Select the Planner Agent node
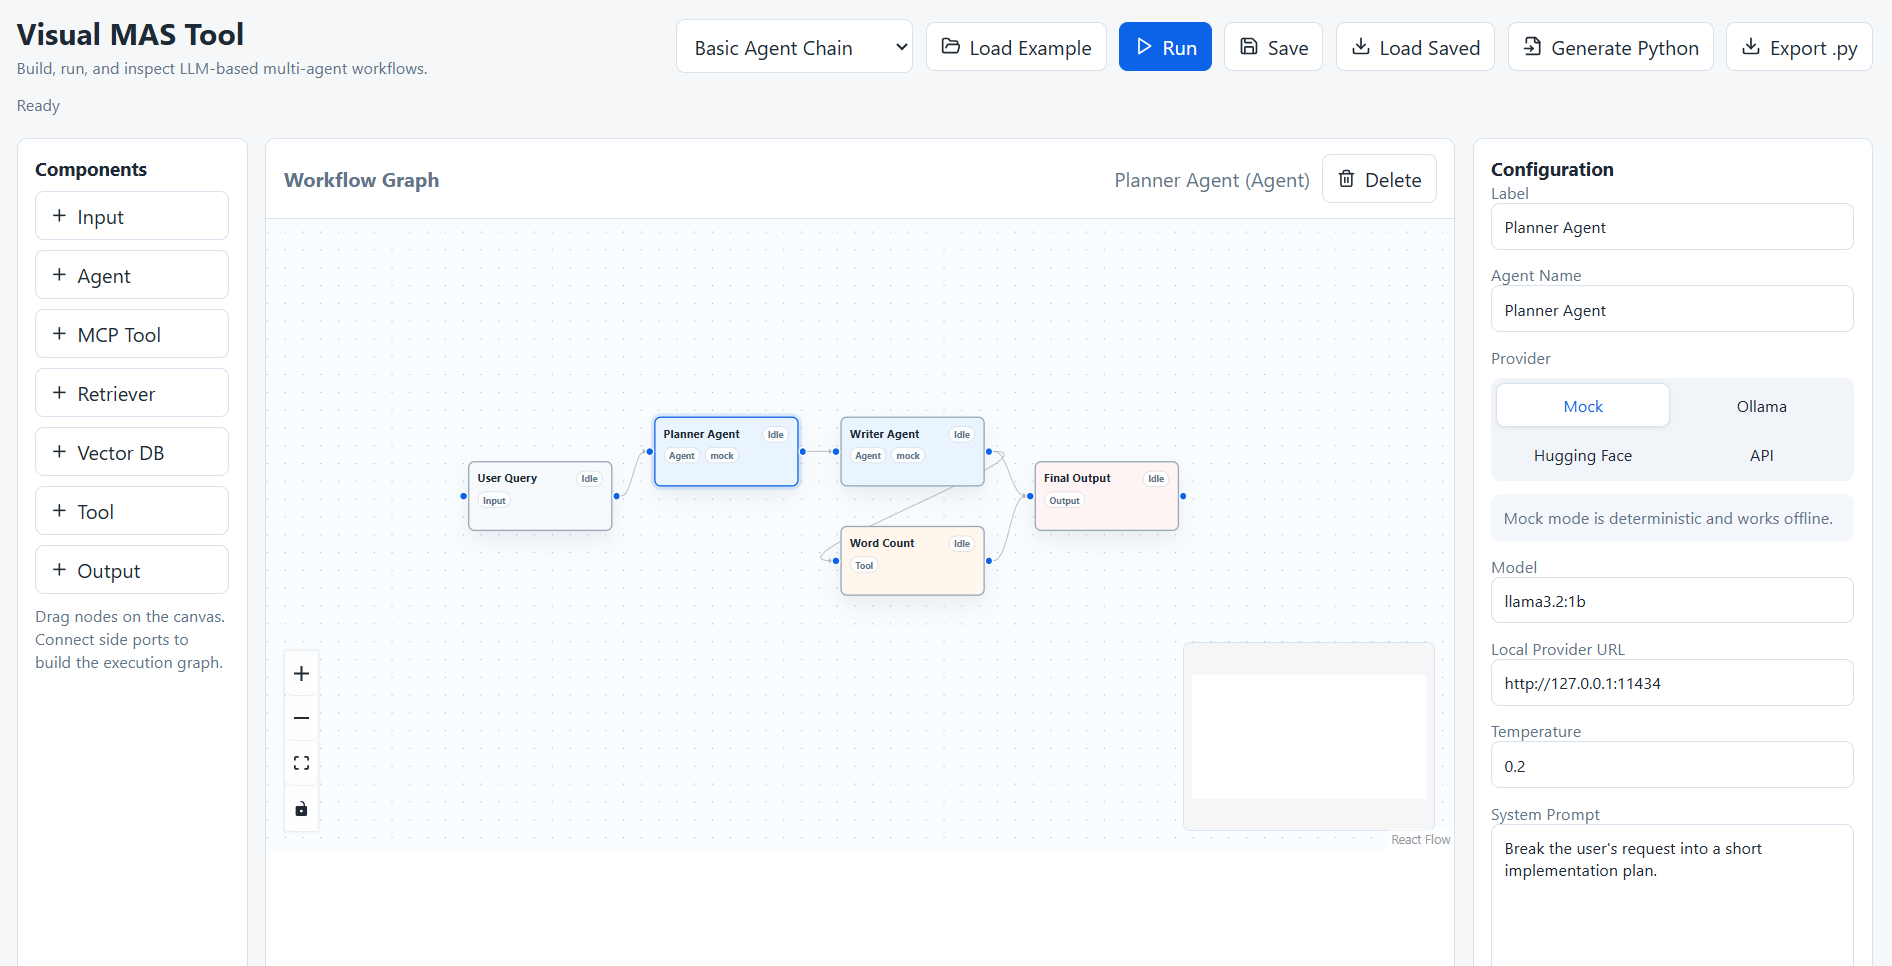Screen dimensions: 1892x966 [x=726, y=452]
